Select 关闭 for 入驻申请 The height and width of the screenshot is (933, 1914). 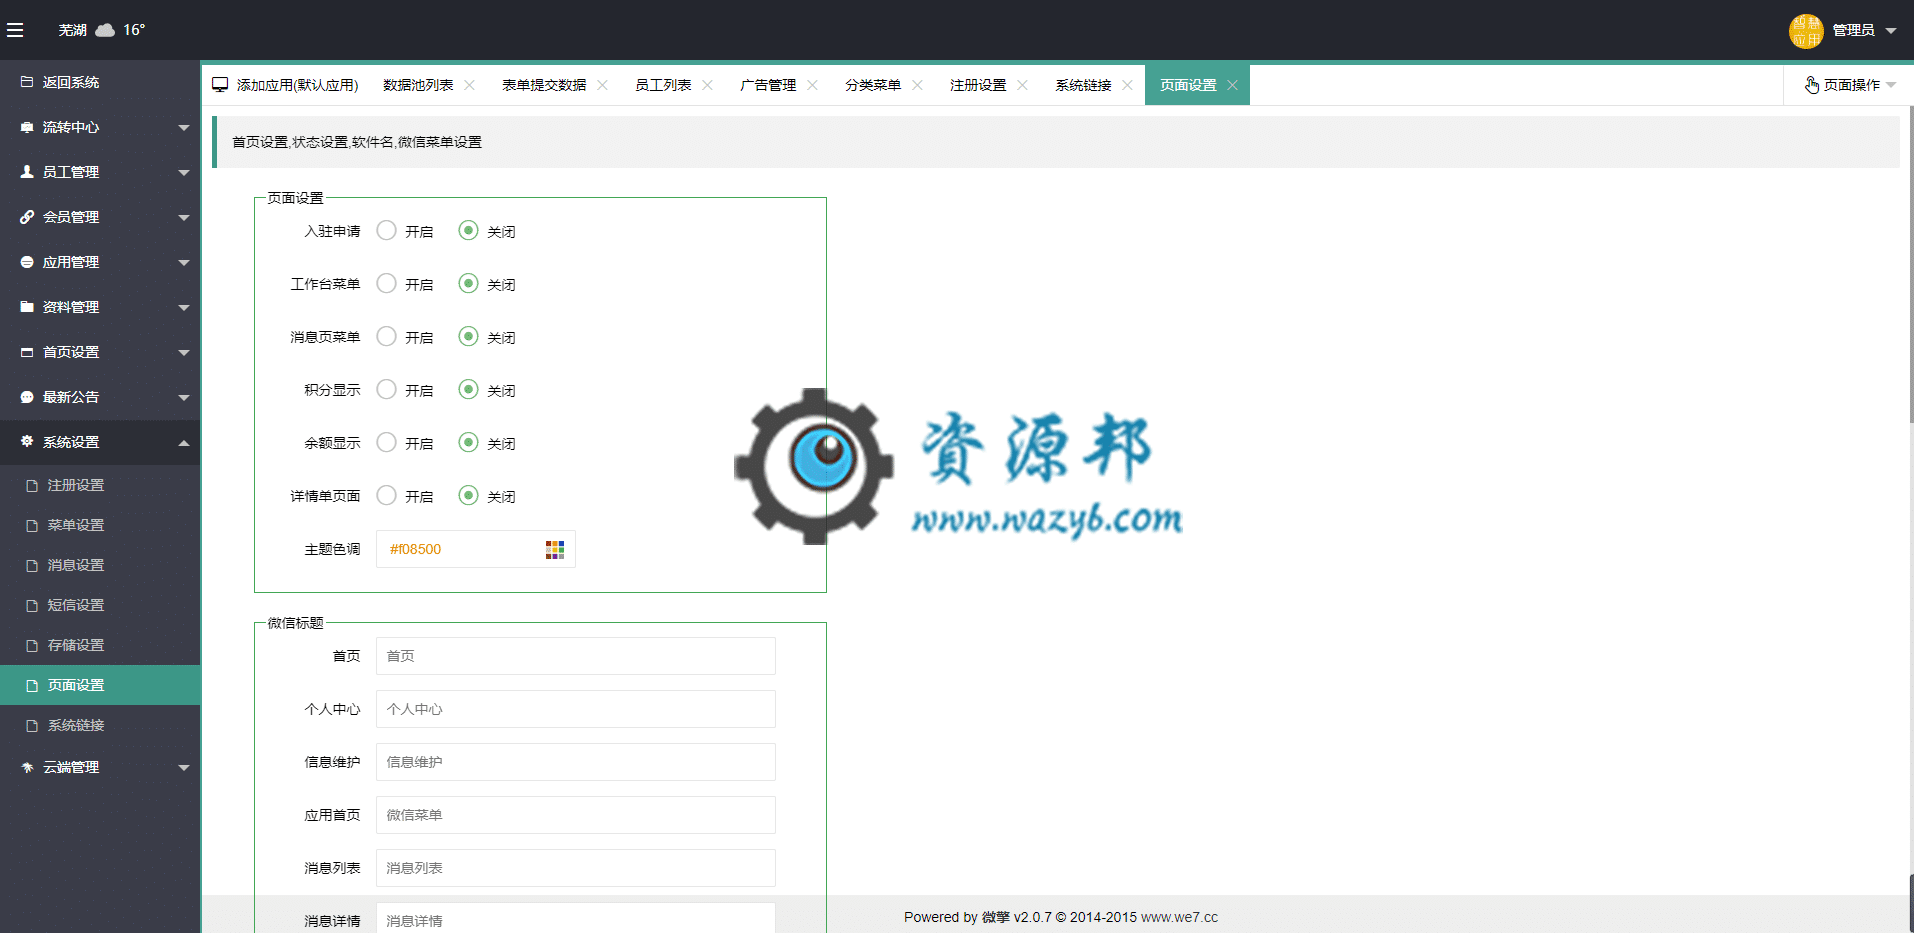point(468,231)
